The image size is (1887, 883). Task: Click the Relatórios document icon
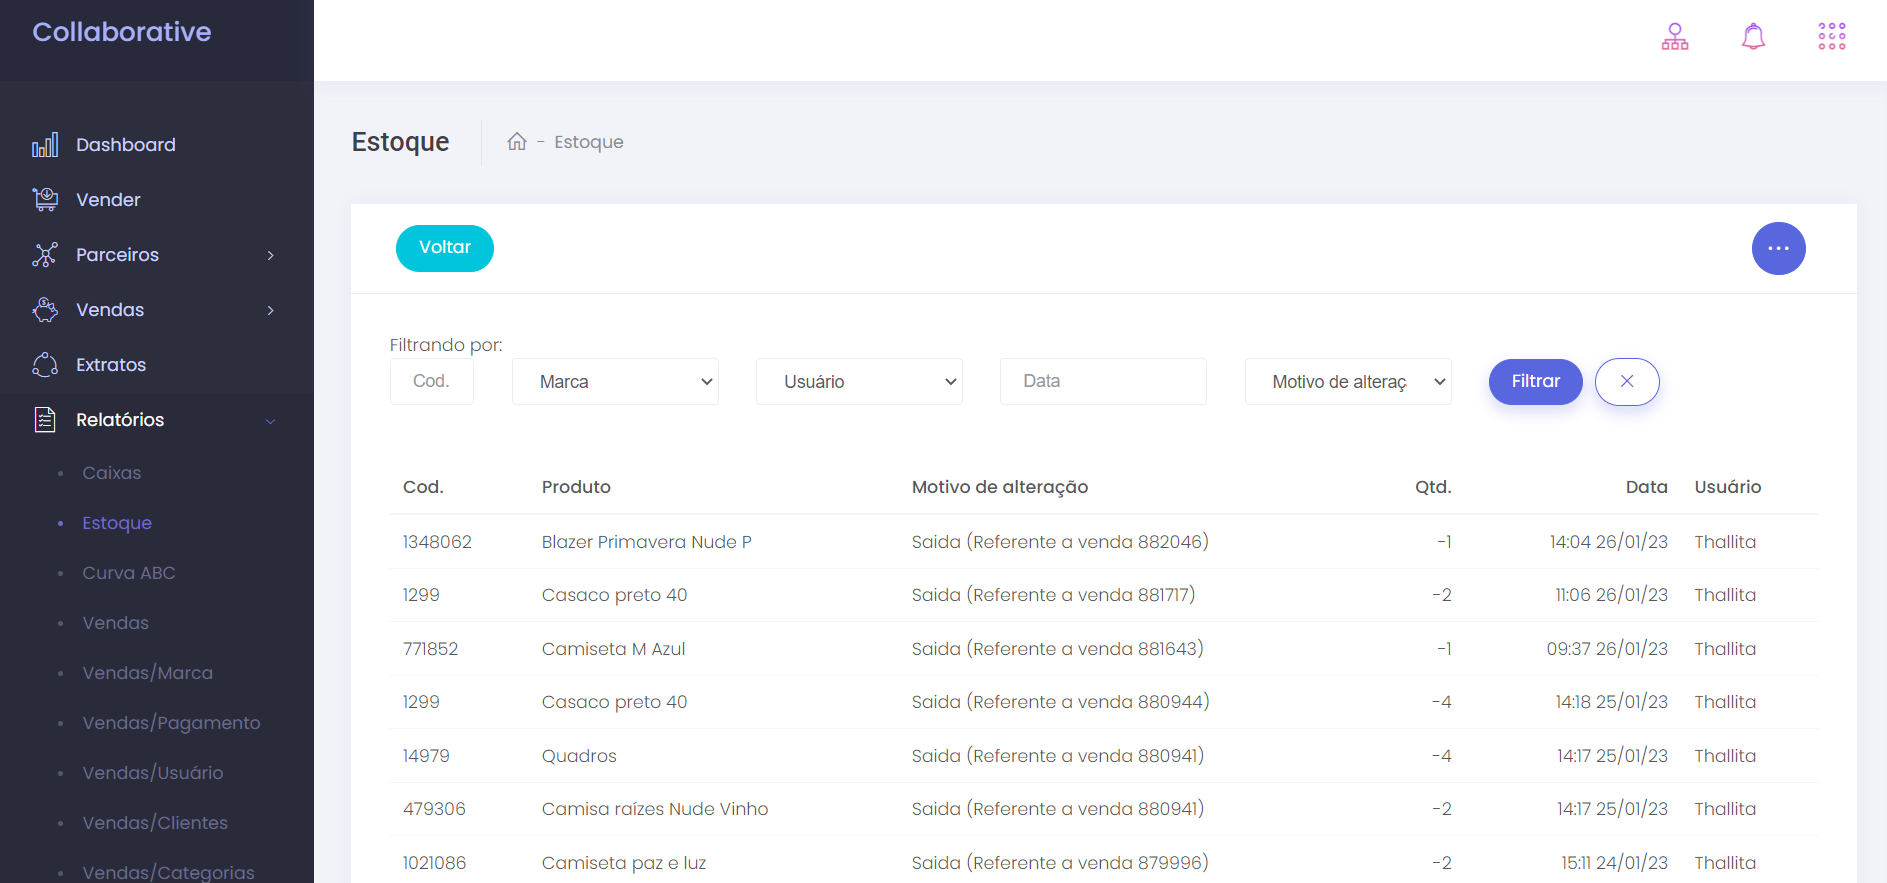[45, 420]
